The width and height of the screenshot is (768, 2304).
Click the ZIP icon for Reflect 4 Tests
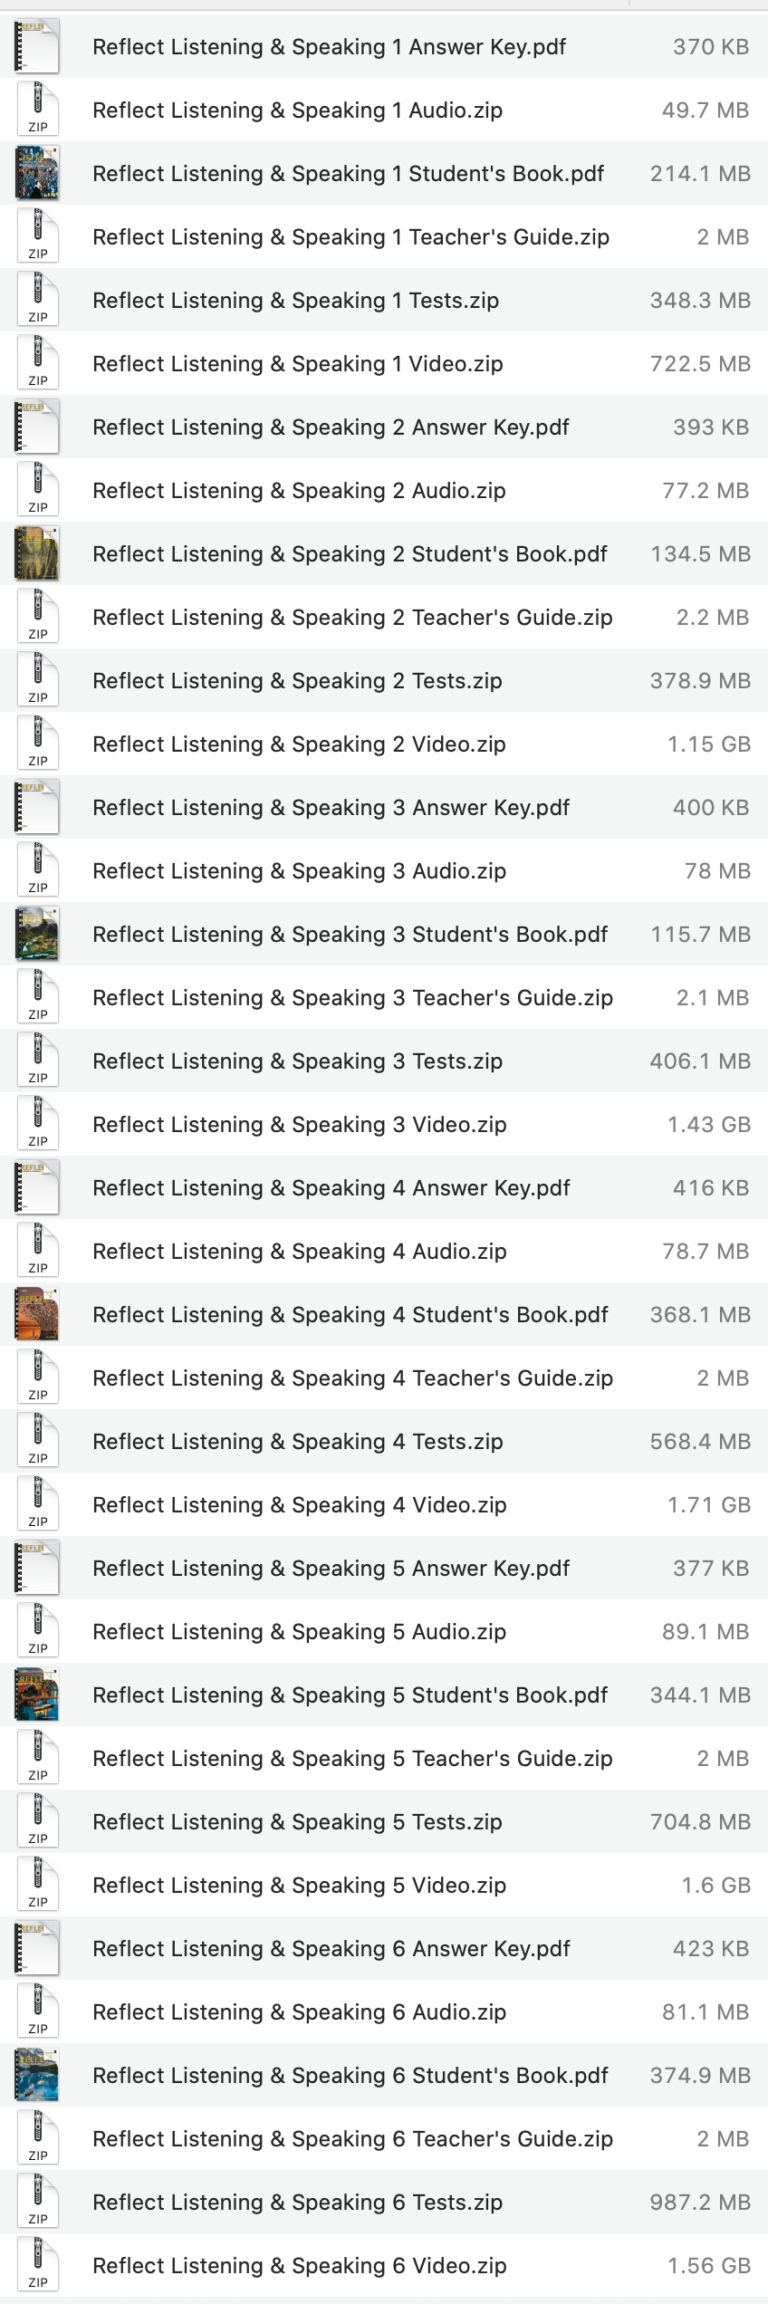pyautogui.click(x=37, y=1441)
